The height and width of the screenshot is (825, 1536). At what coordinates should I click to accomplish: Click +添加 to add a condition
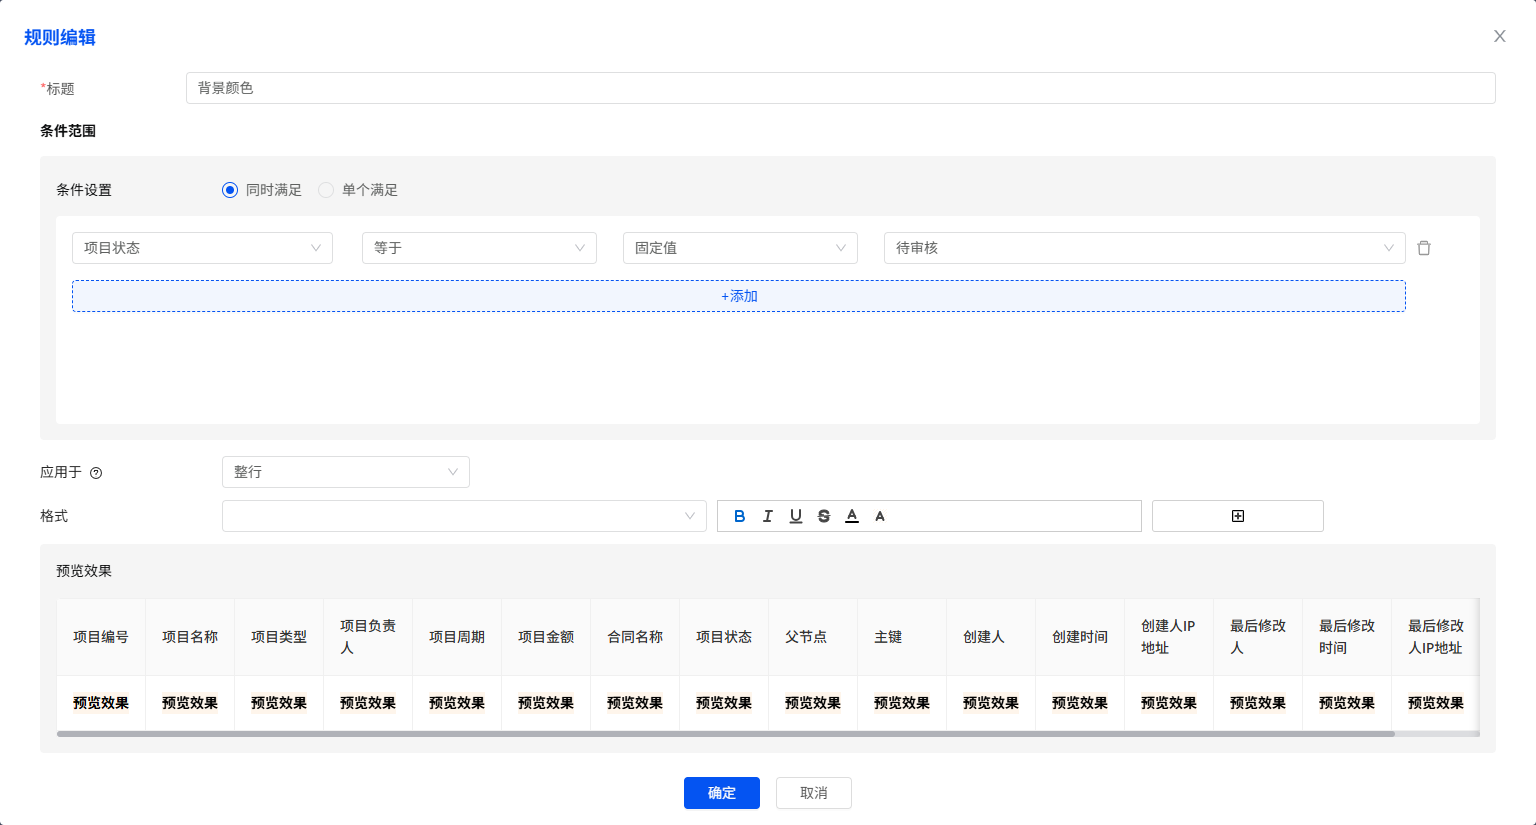click(738, 296)
